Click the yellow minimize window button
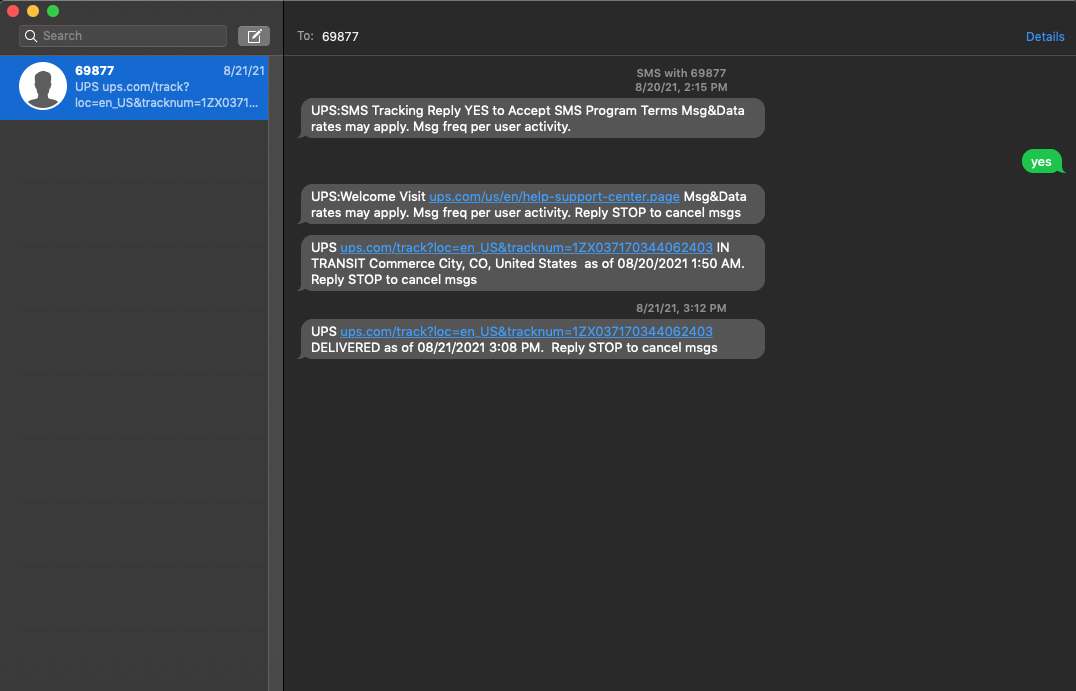This screenshot has width=1076, height=691. pos(32,11)
